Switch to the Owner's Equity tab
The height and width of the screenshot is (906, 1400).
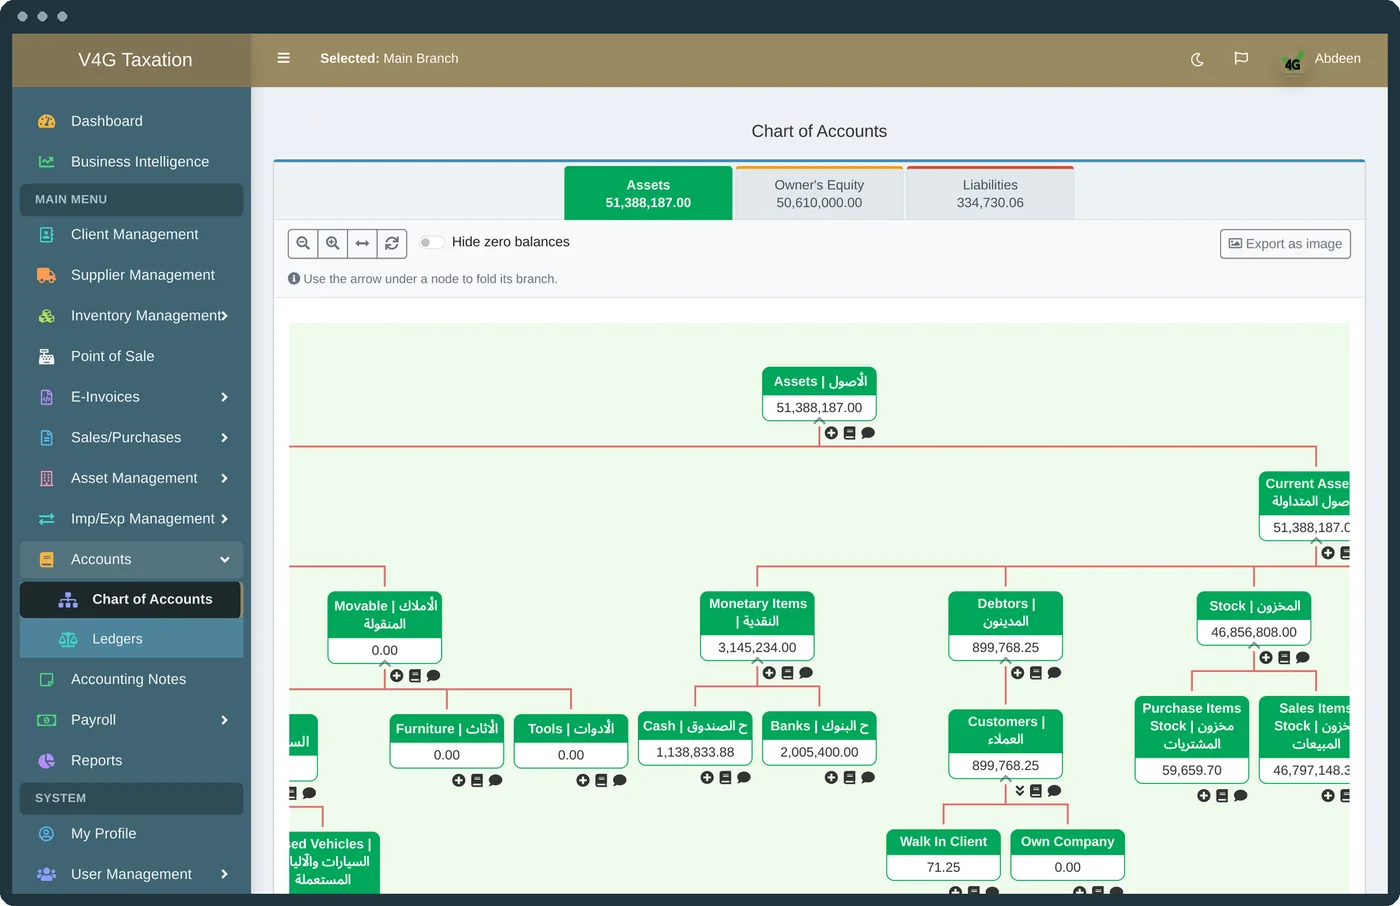[819, 193]
